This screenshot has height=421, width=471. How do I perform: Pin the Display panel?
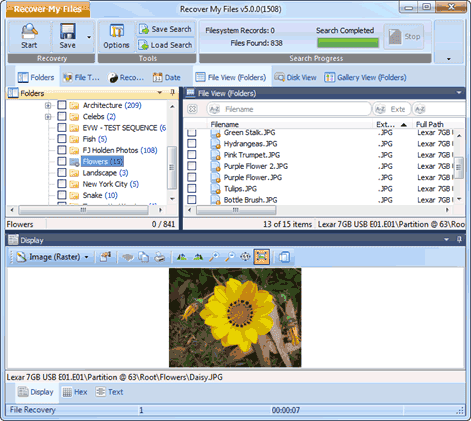coord(459,239)
